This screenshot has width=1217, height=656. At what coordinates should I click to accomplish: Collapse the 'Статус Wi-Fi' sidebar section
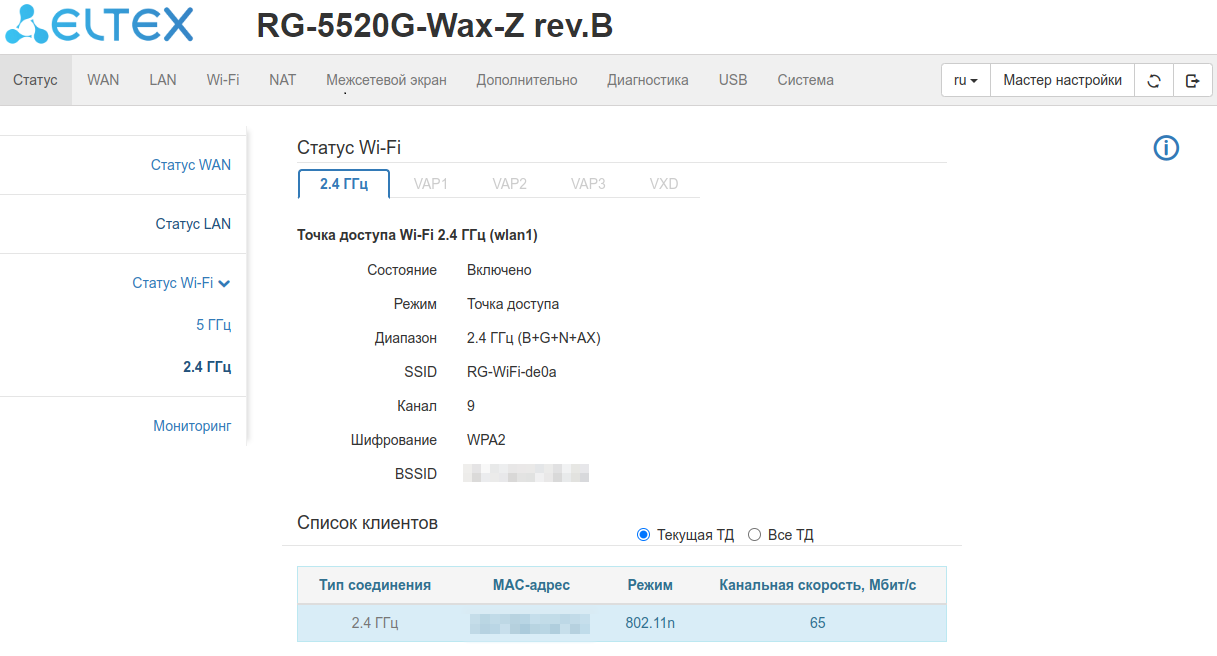click(x=181, y=283)
